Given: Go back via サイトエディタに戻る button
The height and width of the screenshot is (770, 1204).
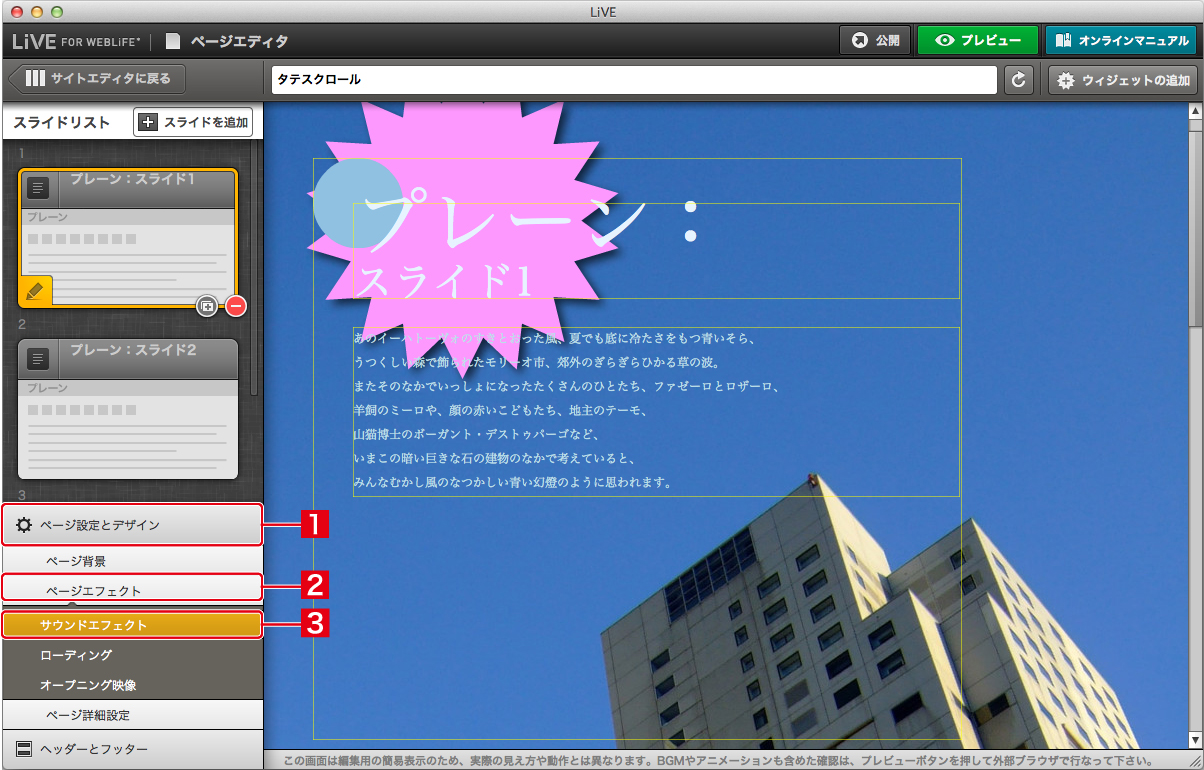Looking at the screenshot, I should pos(96,79).
